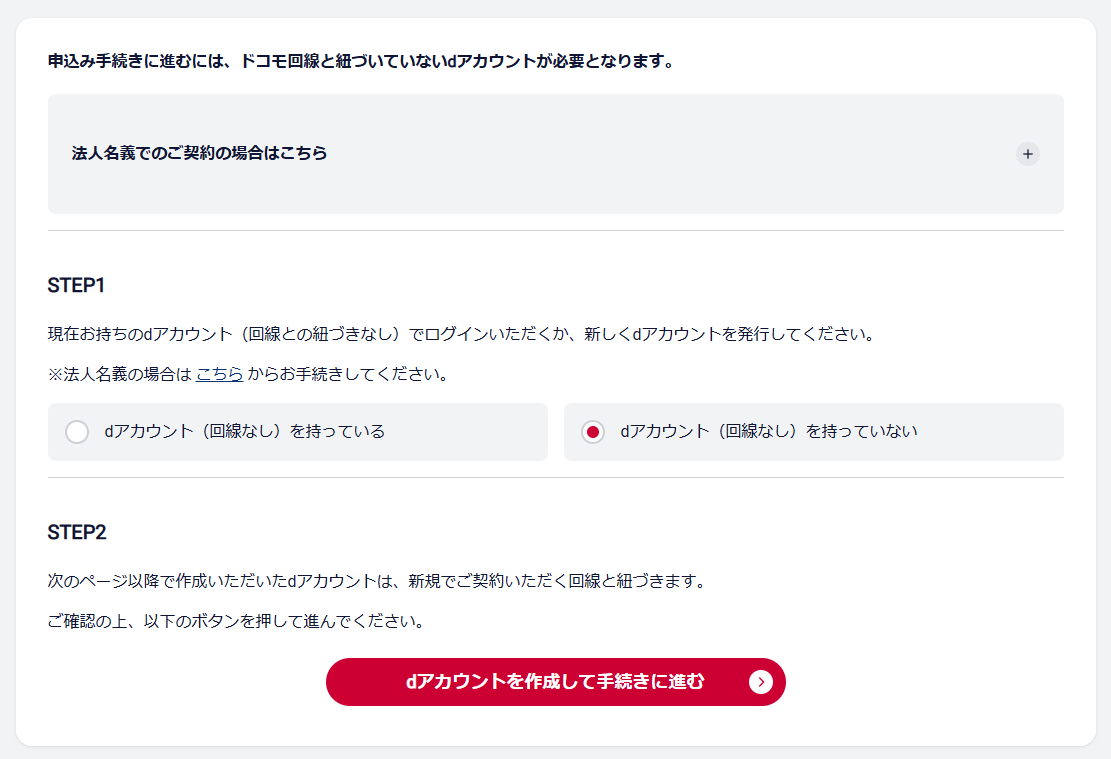Click the ※法人名義の場合は note text
The height and width of the screenshot is (759, 1111).
pos(119,375)
